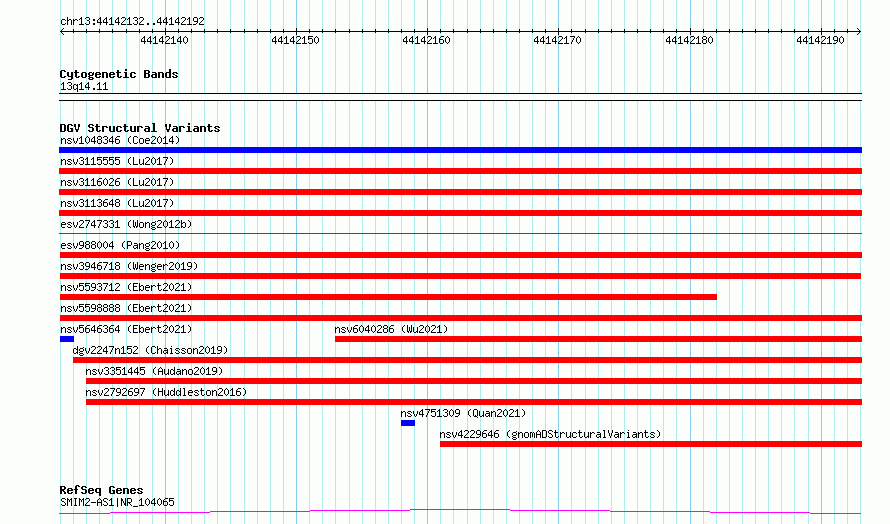The image size is (890, 524).
Task: Click the DGV Structural Variants track heading
Action: point(140,128)
